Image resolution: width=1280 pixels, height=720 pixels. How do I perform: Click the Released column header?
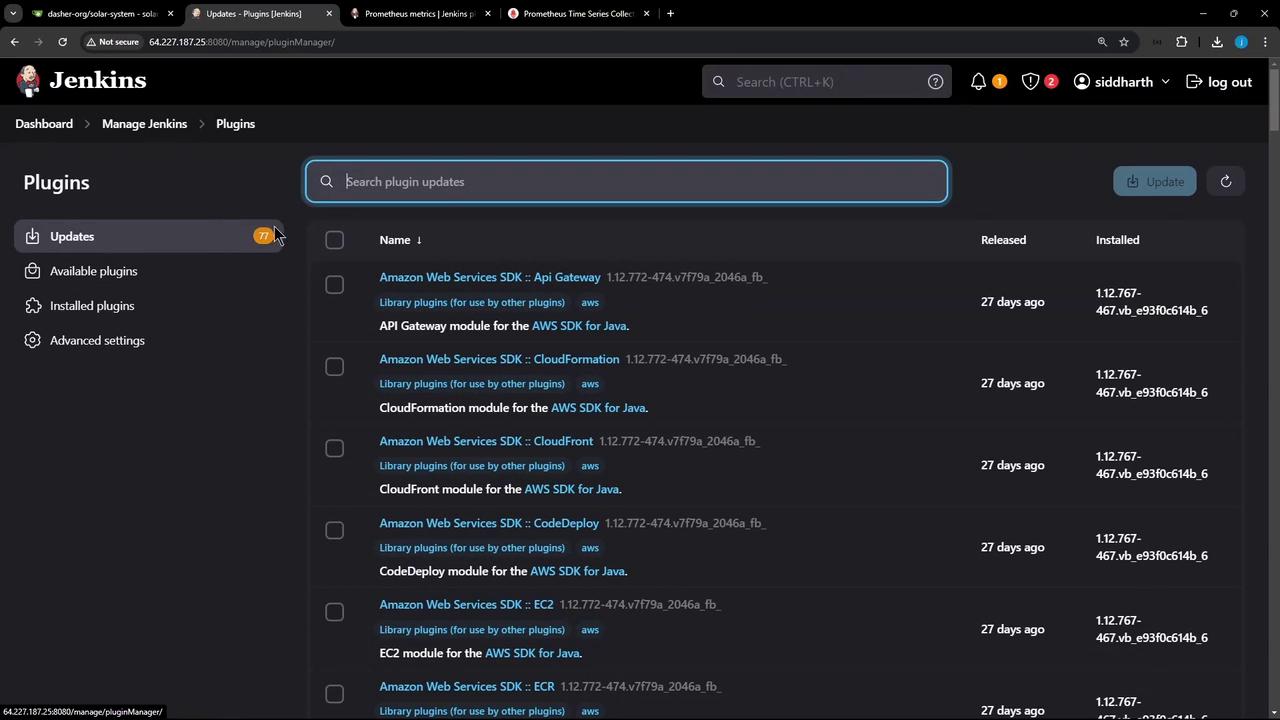coord(1003,240)
